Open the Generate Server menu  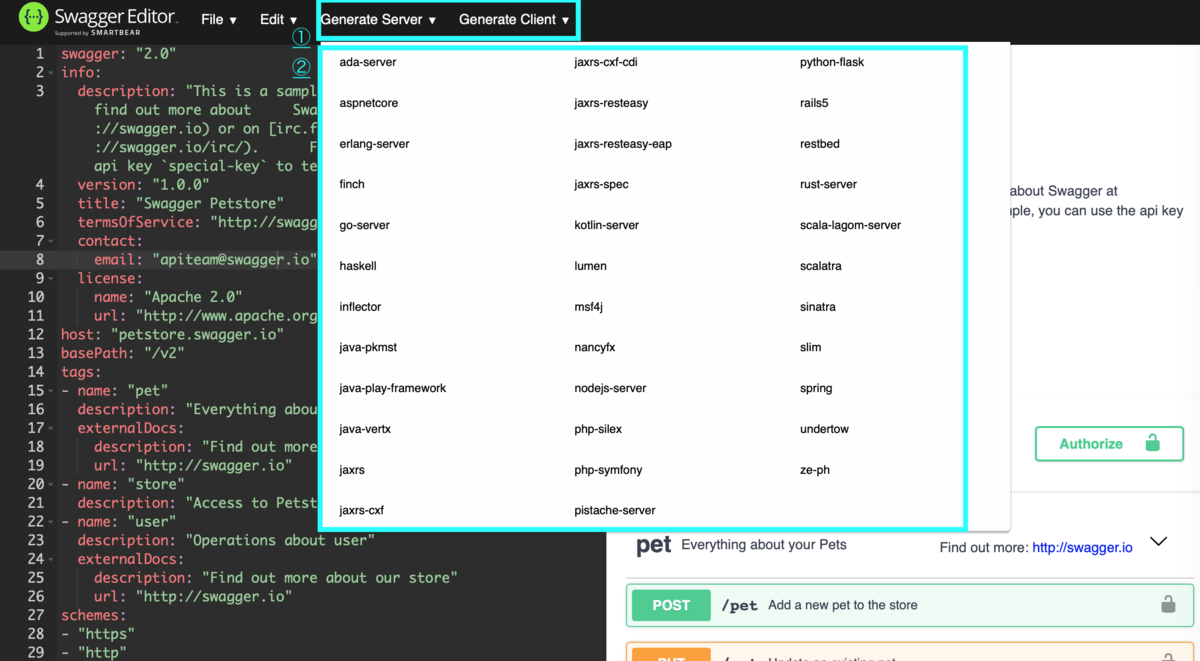coord(378,19)
